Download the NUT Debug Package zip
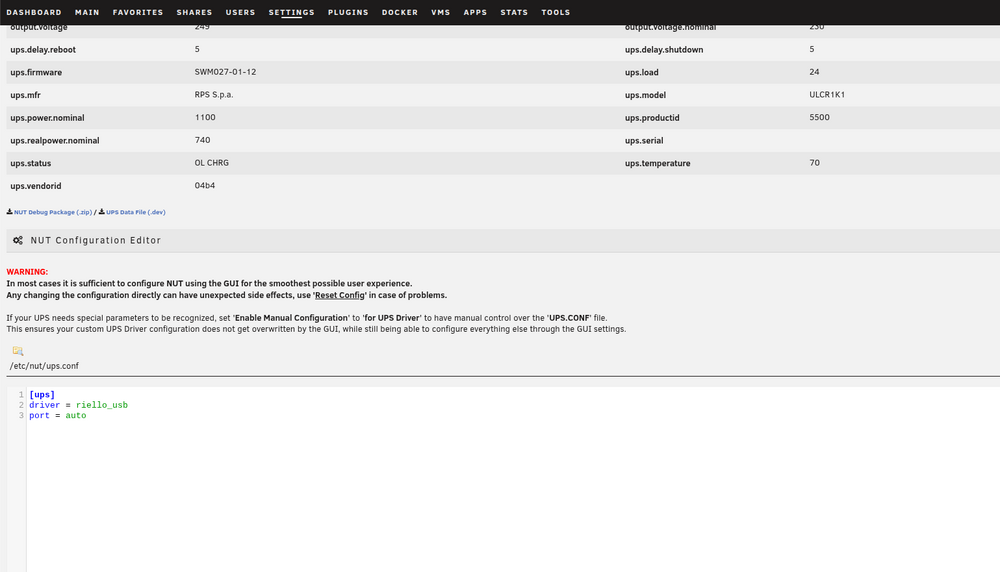 53,212
